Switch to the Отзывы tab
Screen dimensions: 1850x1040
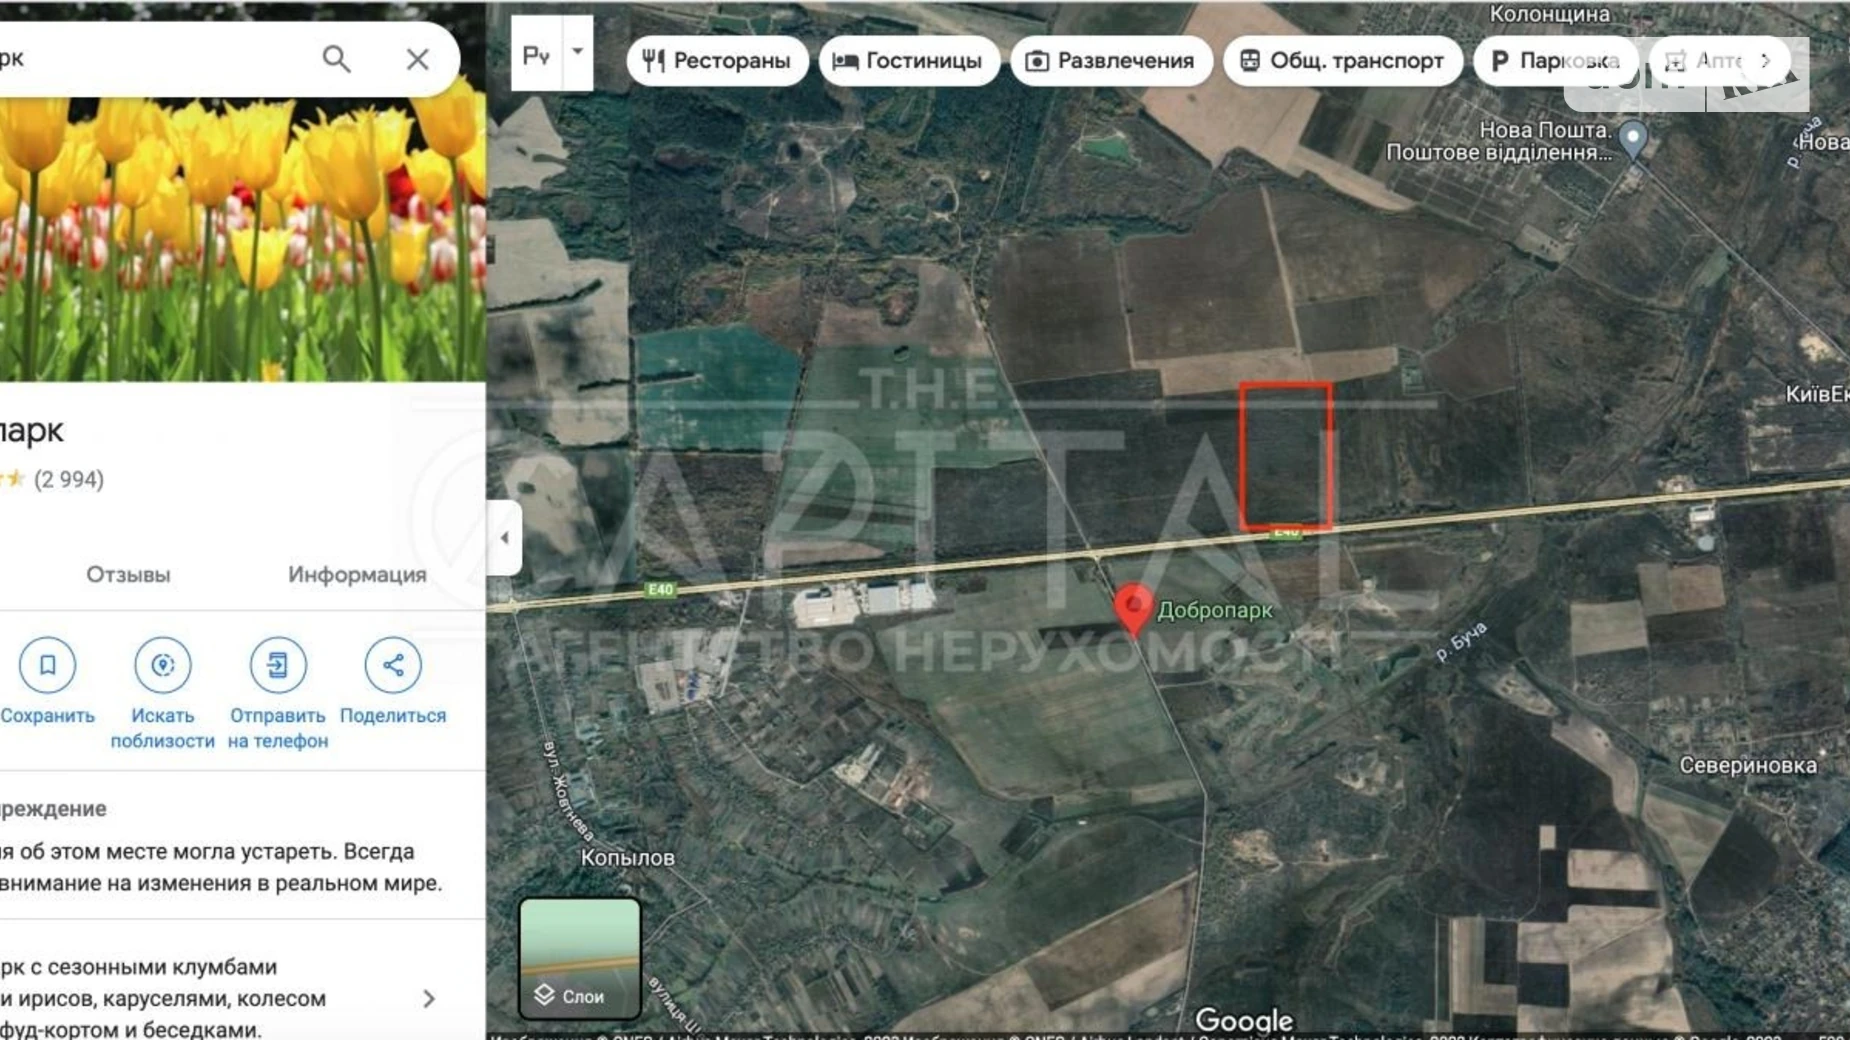click(x=128, y=575)
